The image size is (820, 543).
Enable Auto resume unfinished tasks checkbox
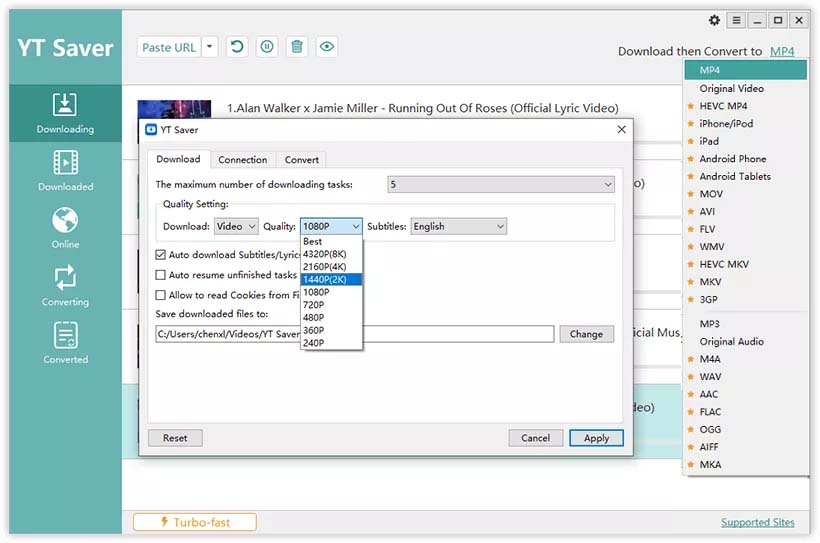pos(161,275)
